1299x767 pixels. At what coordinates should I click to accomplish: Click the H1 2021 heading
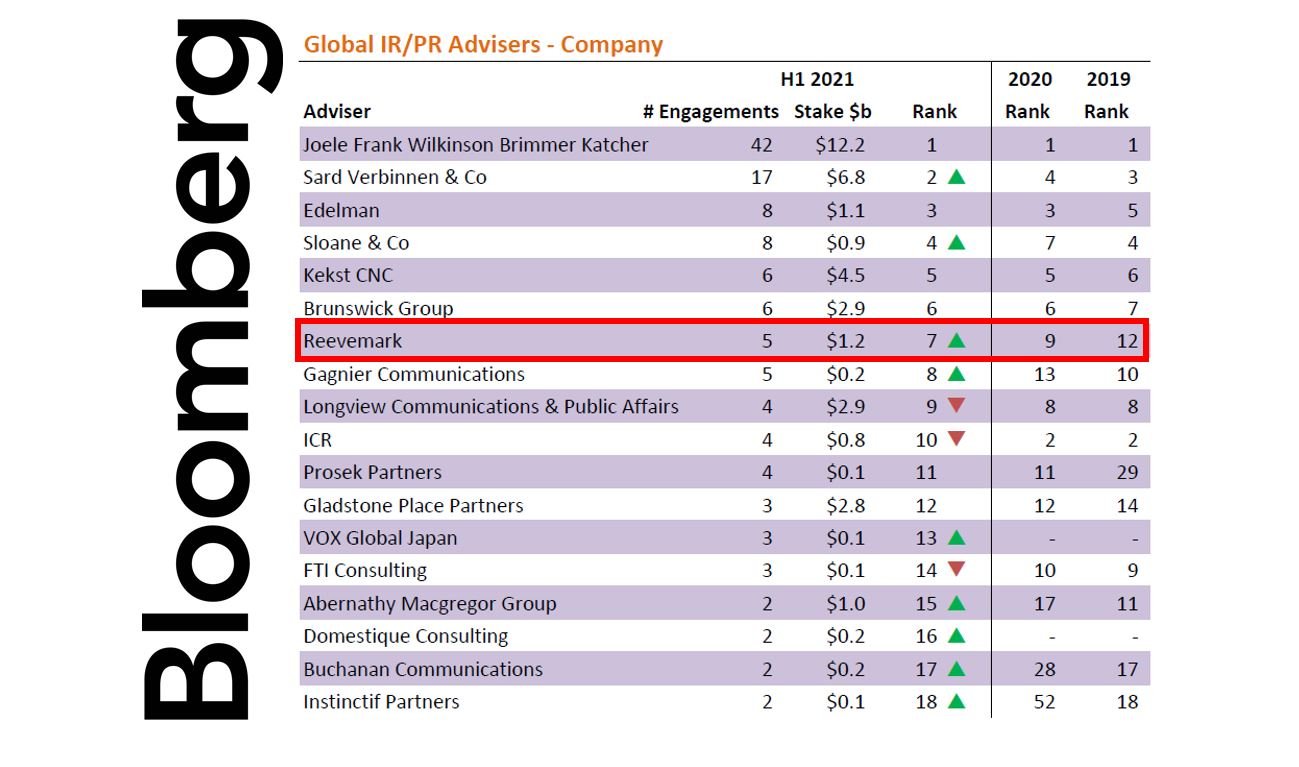(817, 79)
